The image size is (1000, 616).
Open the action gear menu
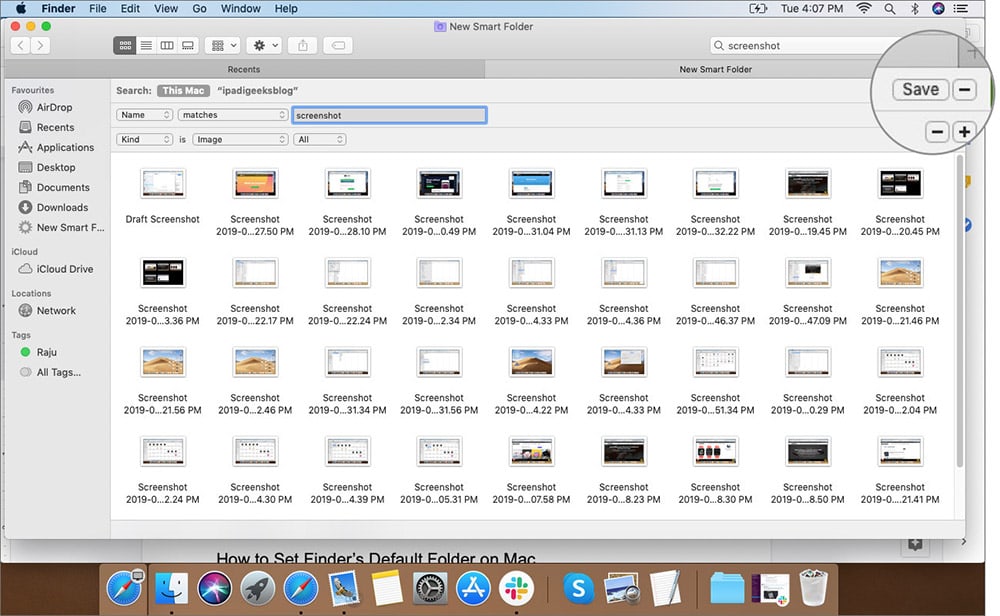click(262, 44)
